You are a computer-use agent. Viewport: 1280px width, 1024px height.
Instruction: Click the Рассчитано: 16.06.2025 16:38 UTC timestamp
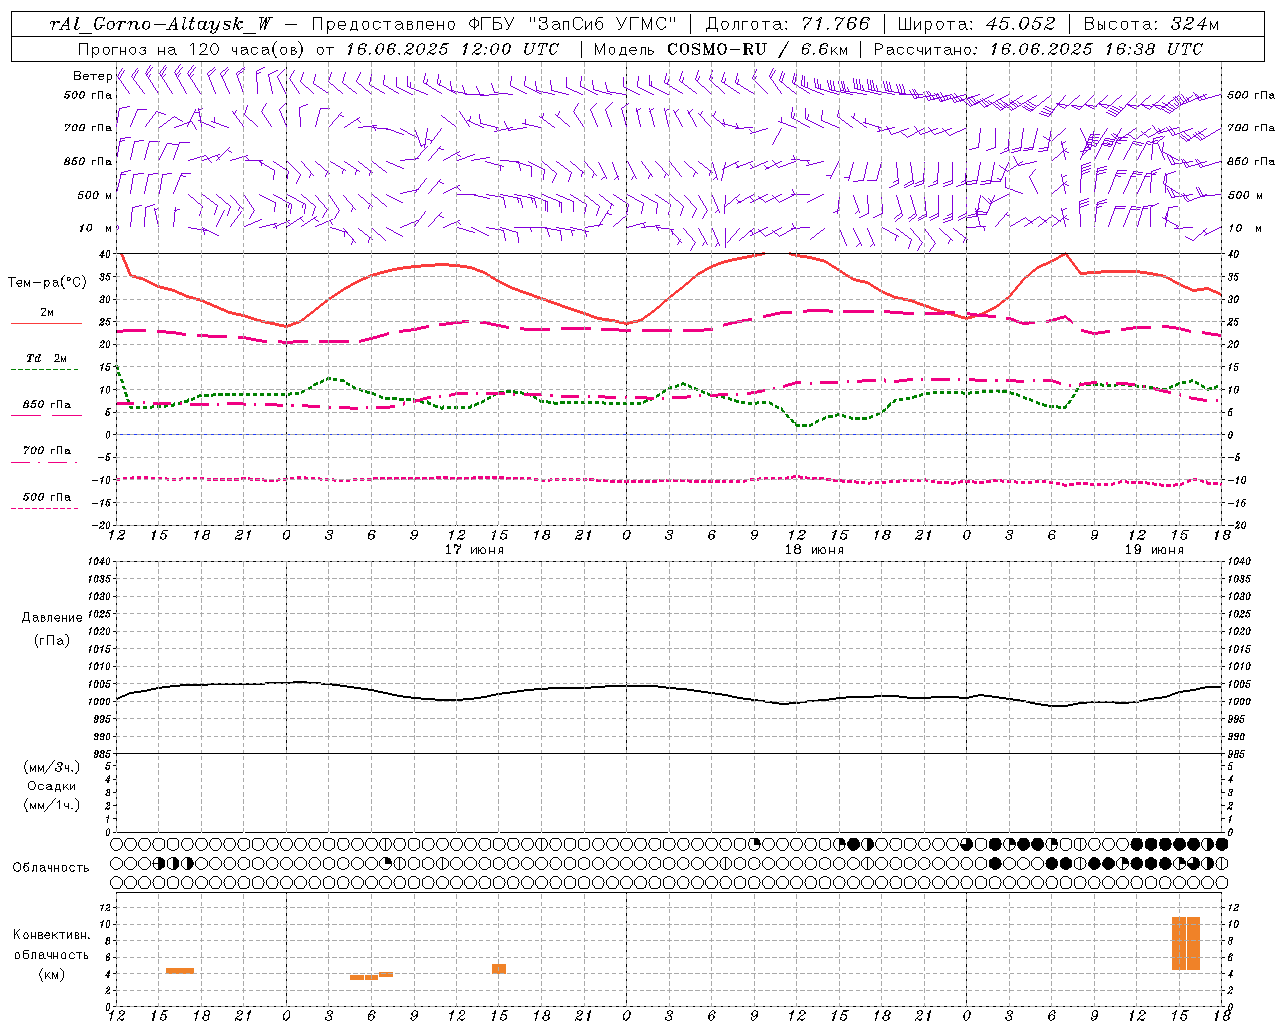(x=1038, y=49)
